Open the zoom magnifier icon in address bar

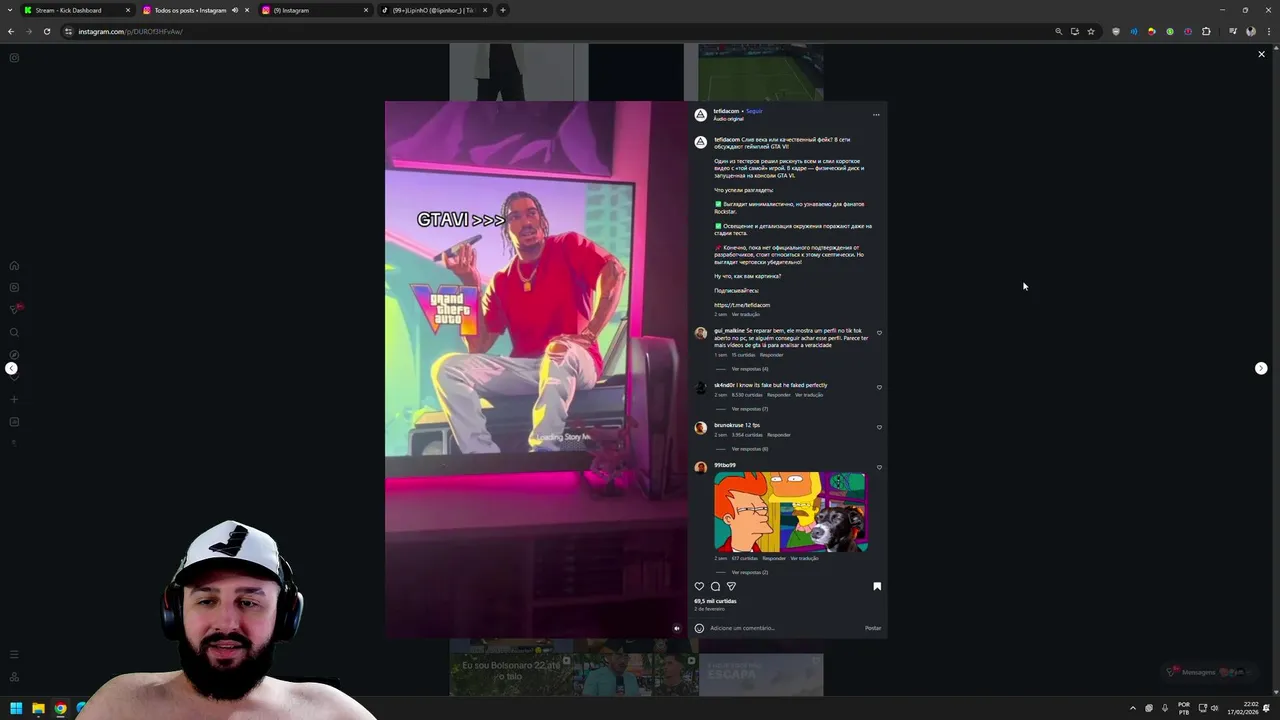tap(1058, 31)
